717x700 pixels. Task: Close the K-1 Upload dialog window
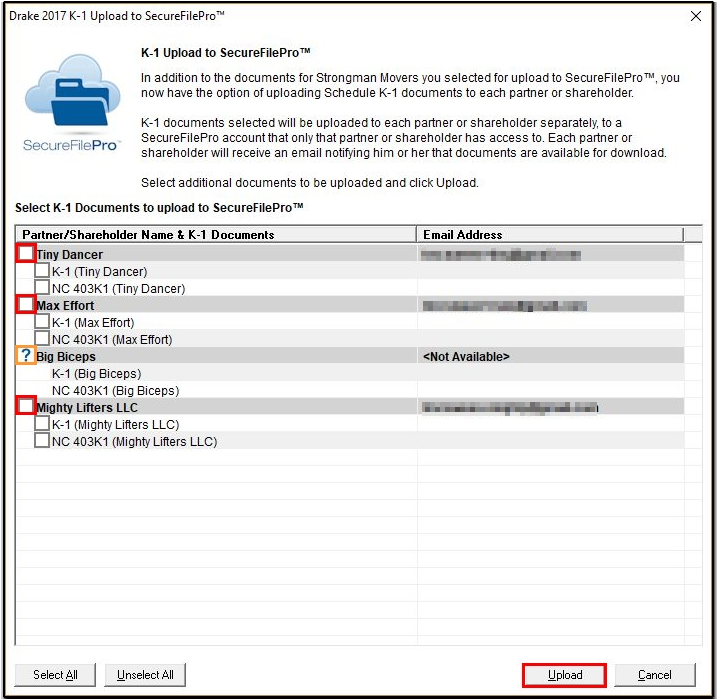pos(696,15)
